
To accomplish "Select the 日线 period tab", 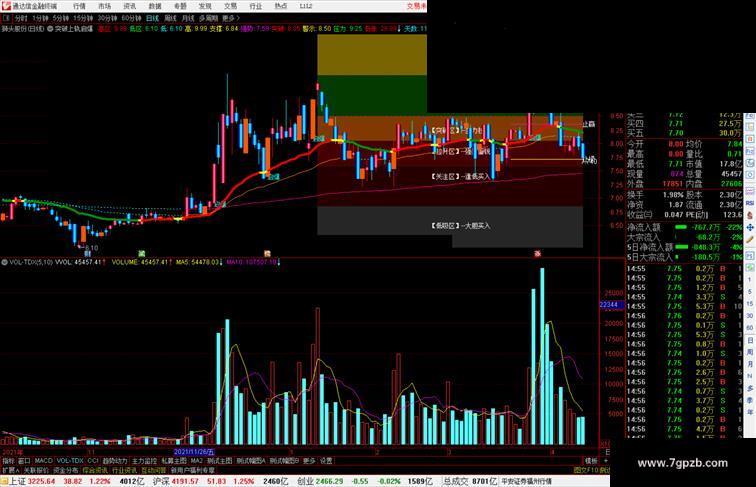I will click(x=152, y=18).
